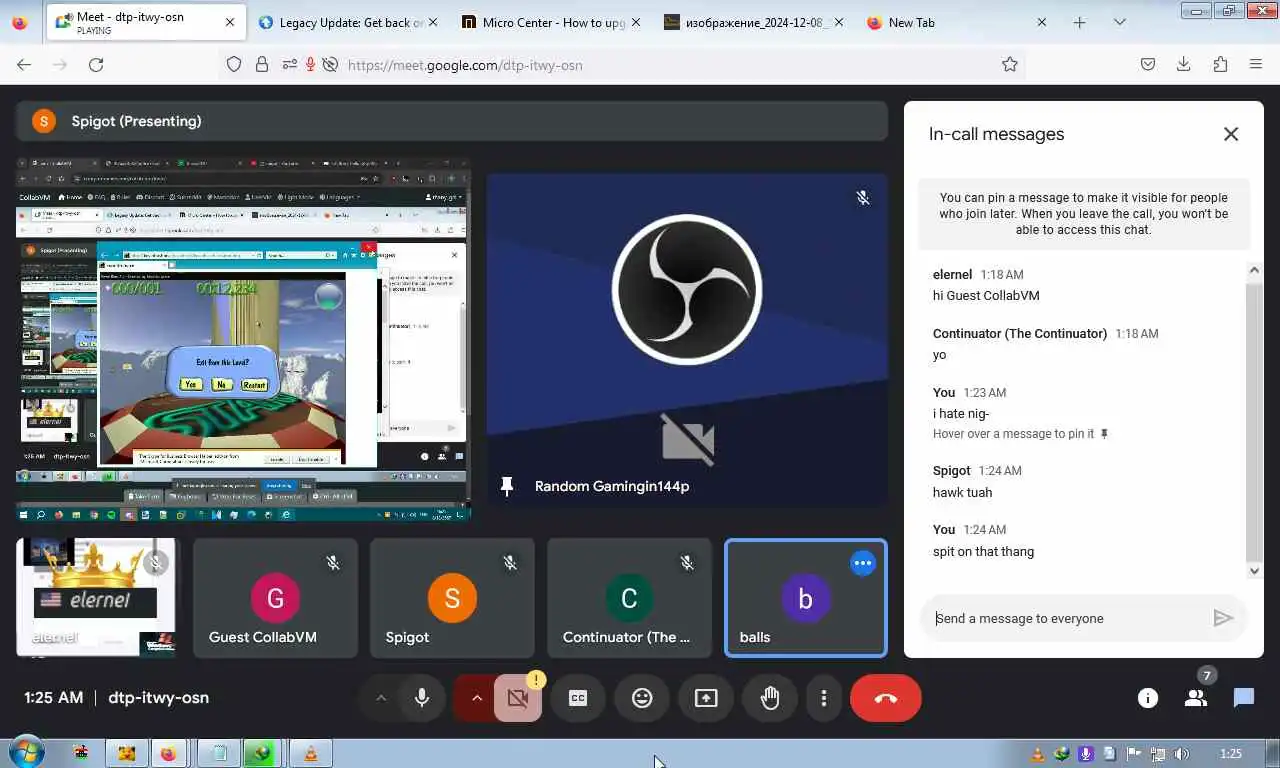Click the tracking protection shield icon
This screenshot has width=1280, height=768.
234,64
